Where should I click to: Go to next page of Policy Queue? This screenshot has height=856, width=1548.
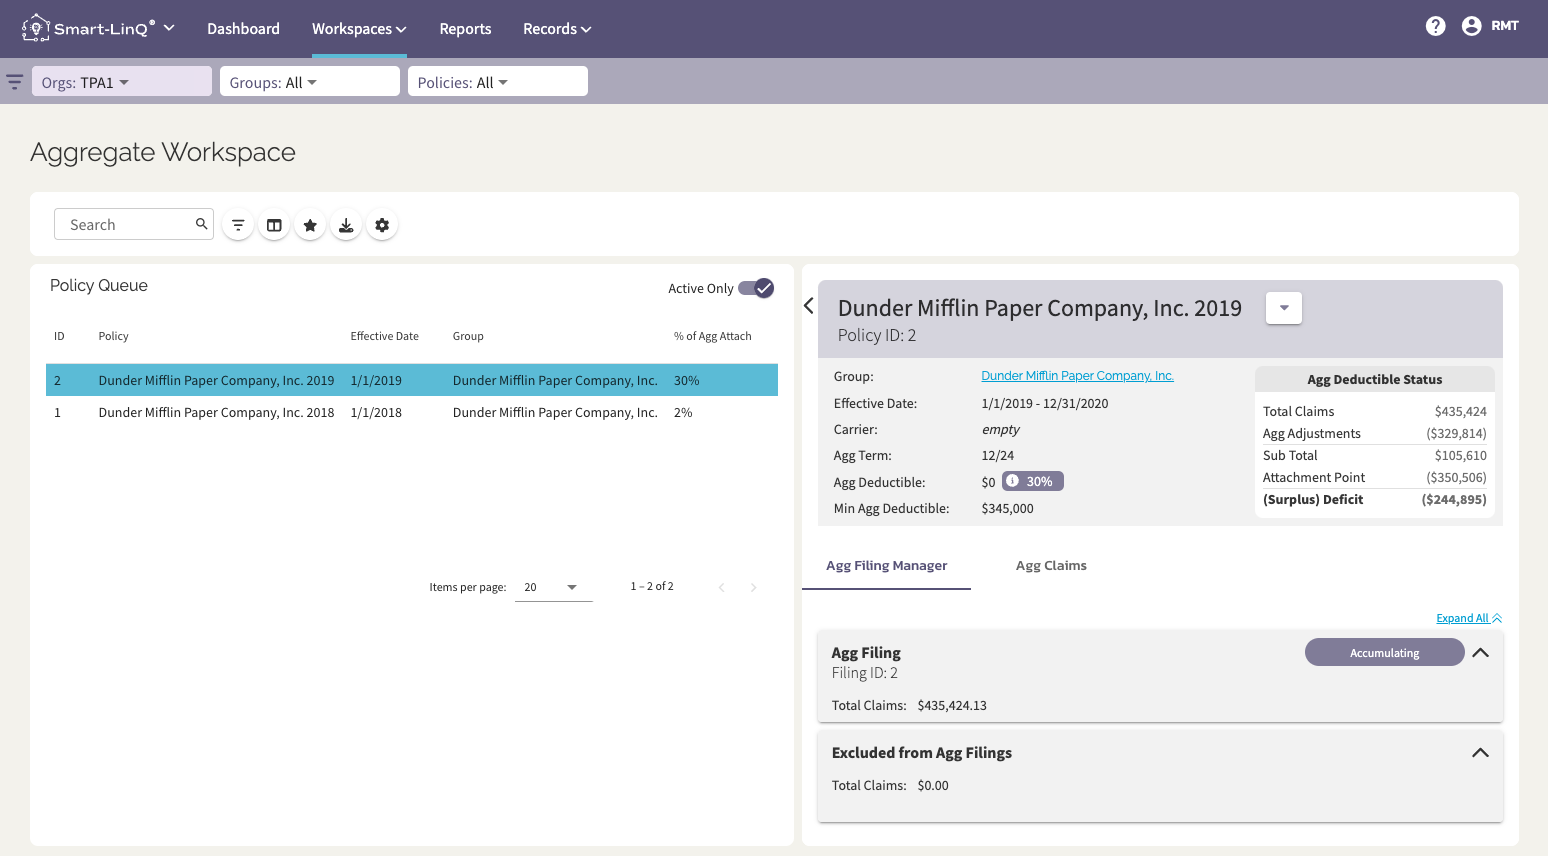pos(753,587)
